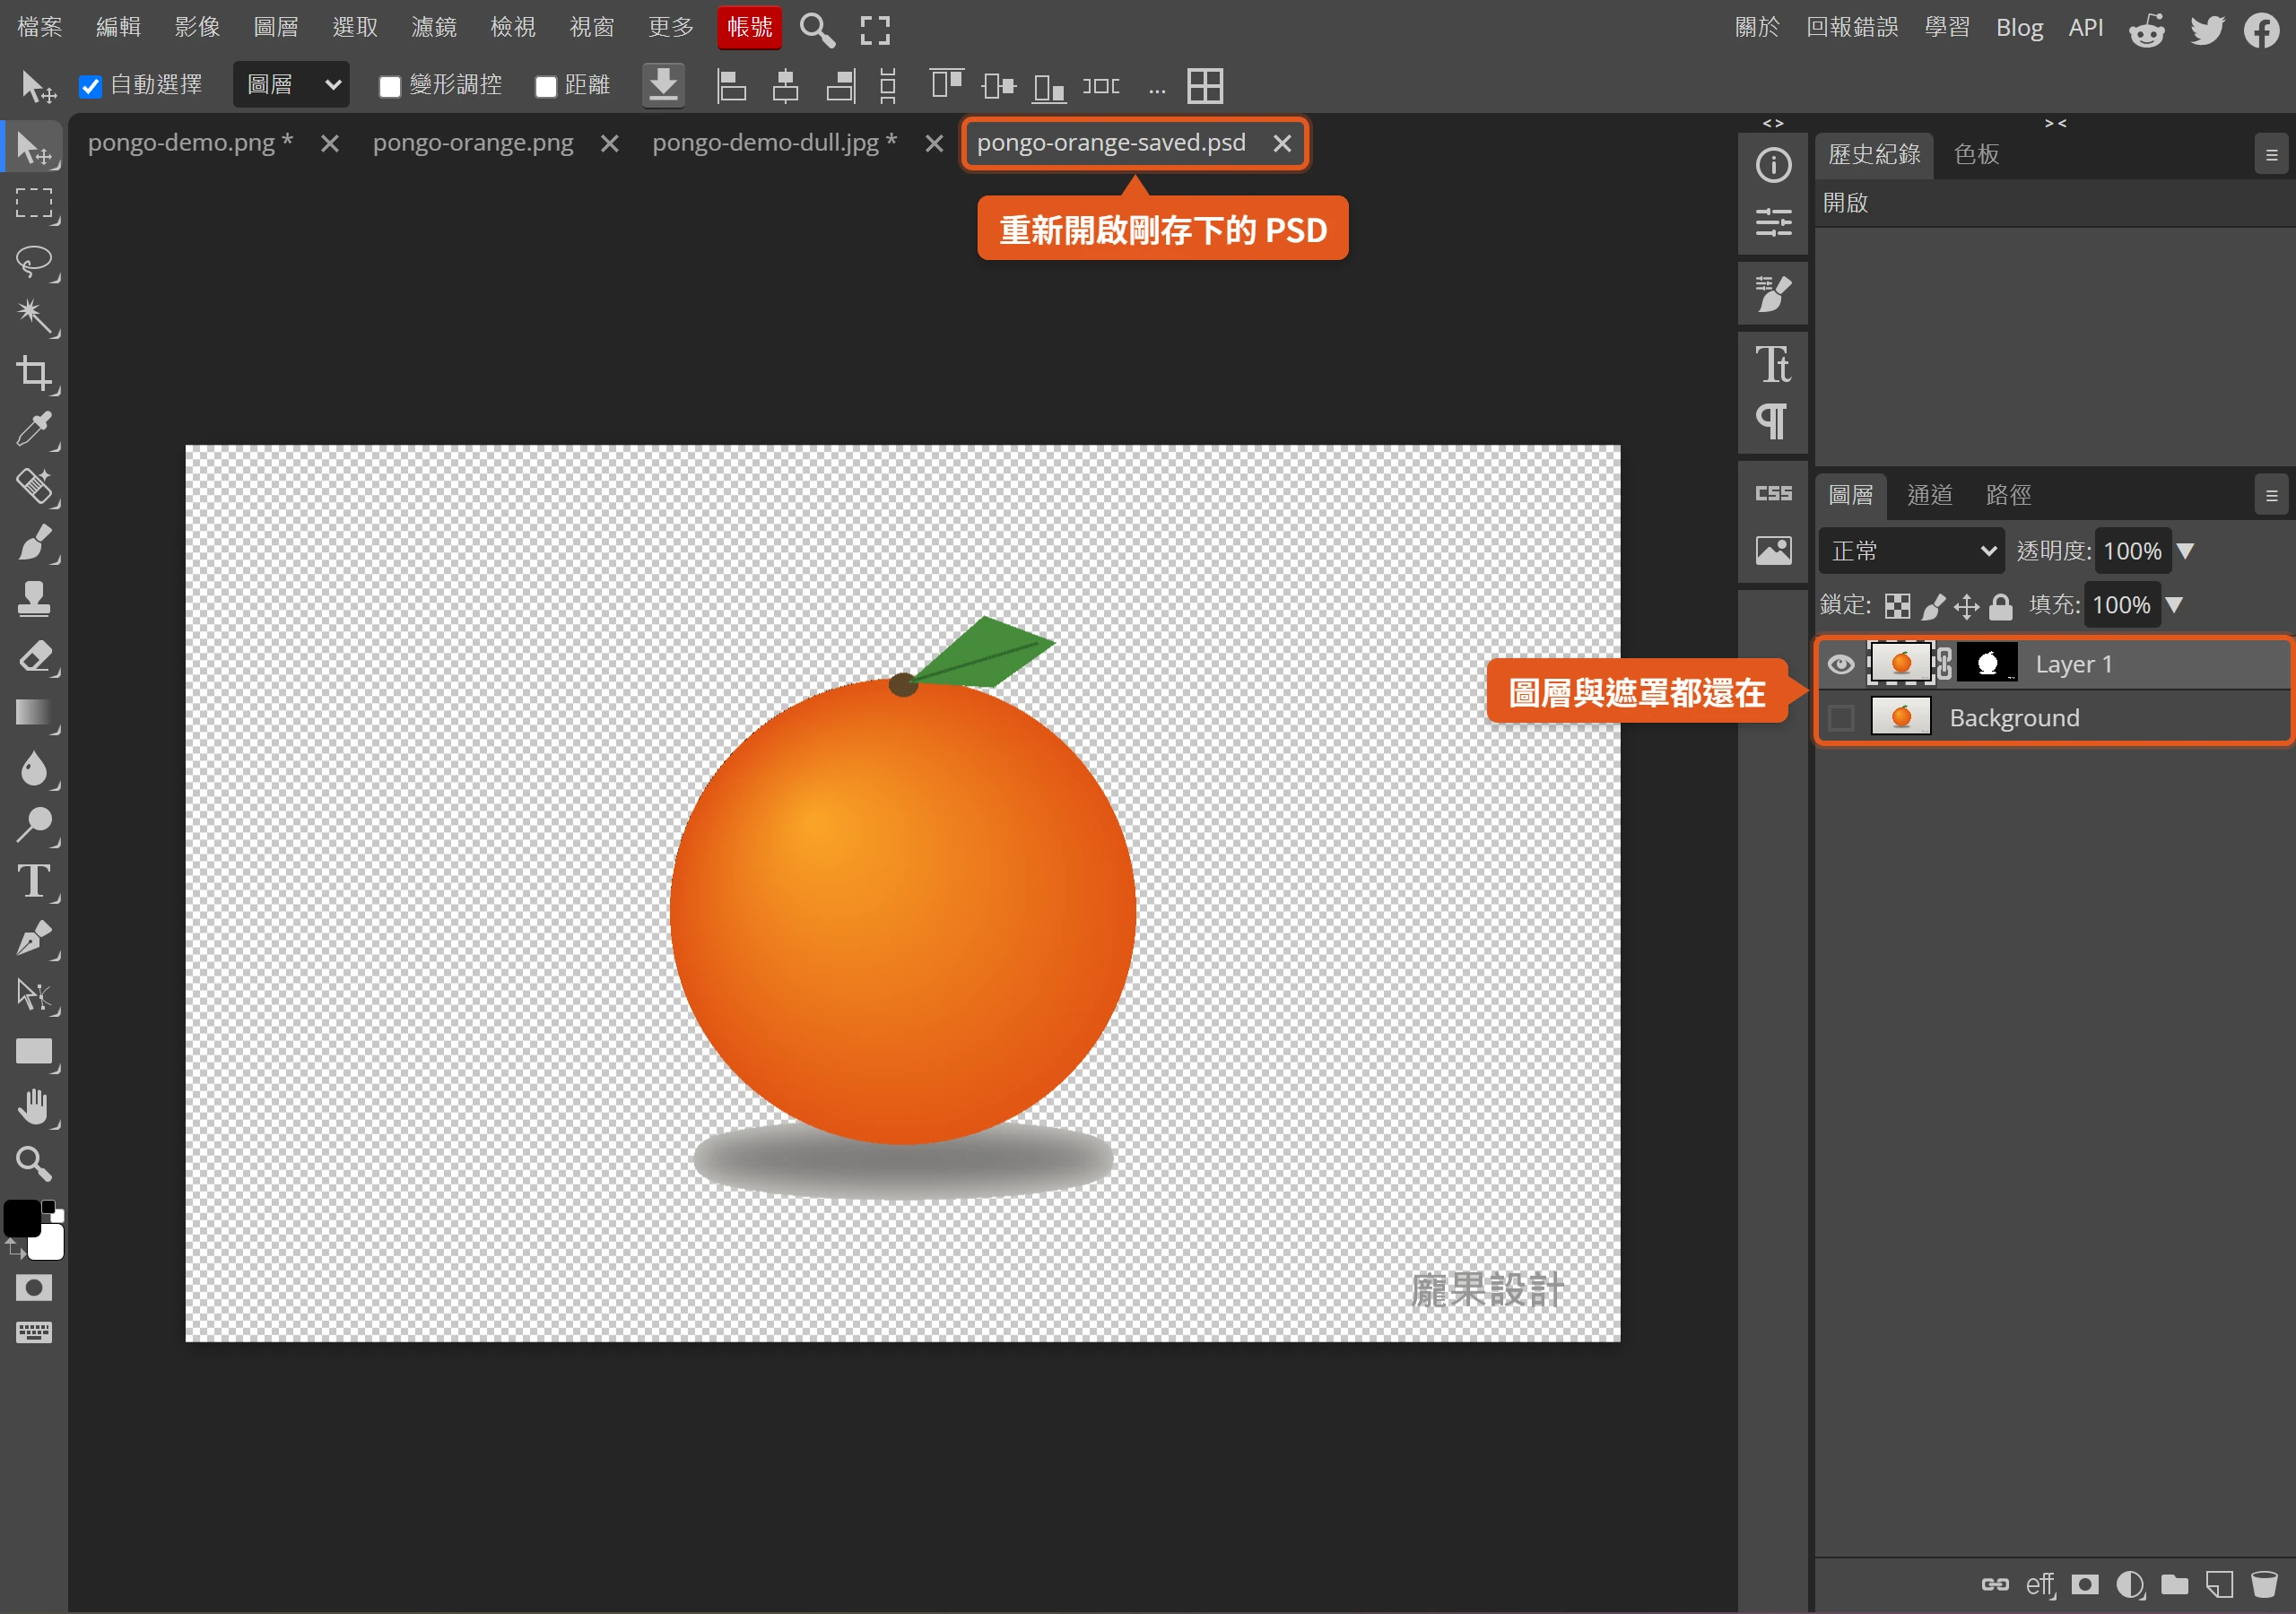Viewport: 2296px width, 1614px height.
Task: Open the Character panel icon
Action: pyautogui.click(x=1773, y=364)
